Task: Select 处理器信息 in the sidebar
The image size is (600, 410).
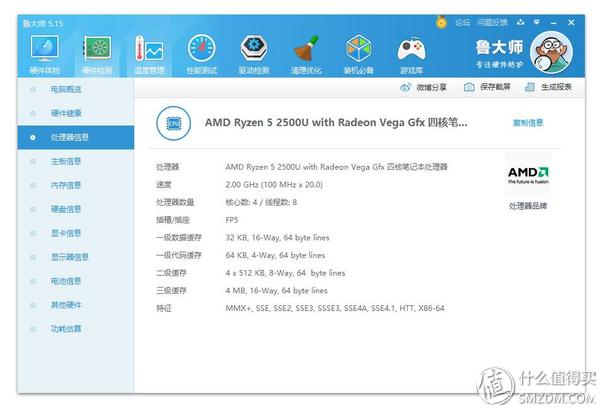Action: pos(76,137)
